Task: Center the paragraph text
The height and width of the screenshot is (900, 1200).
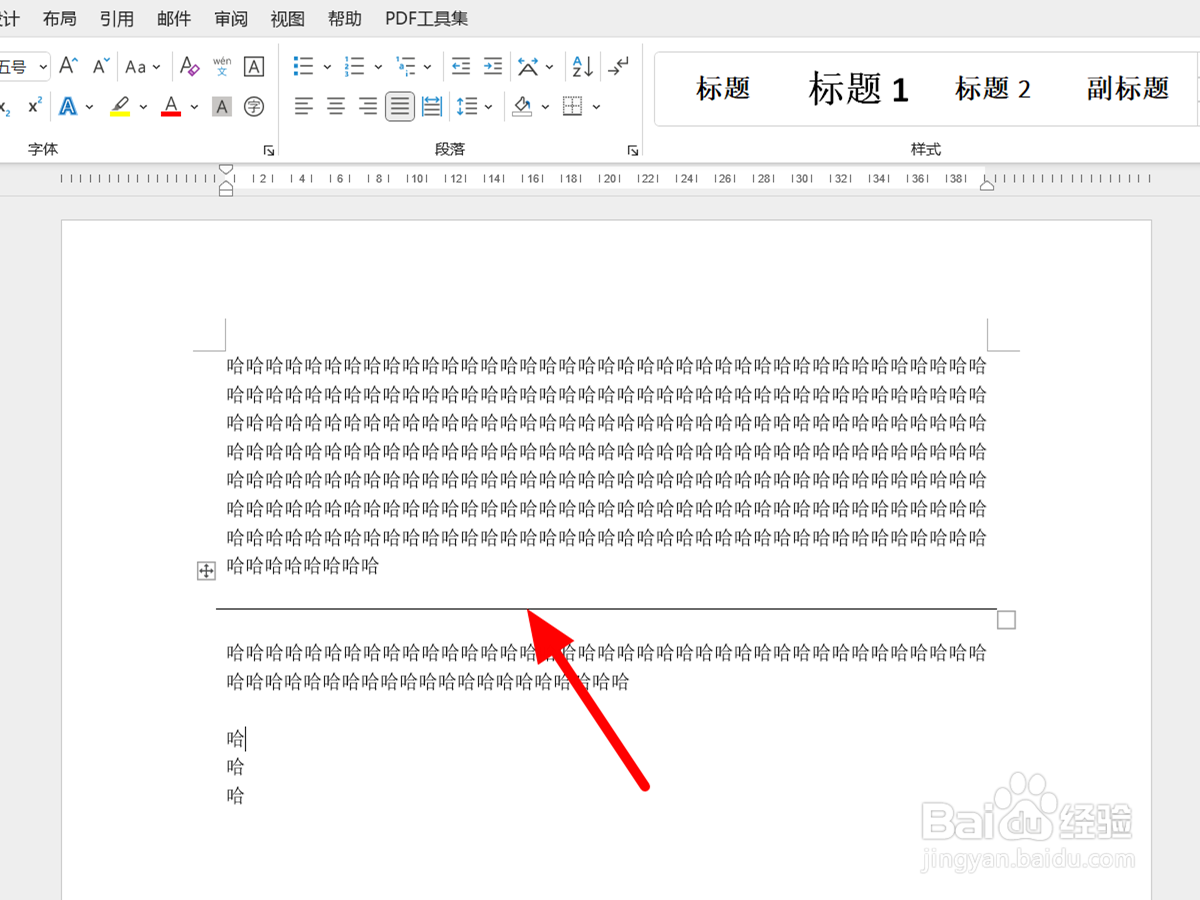Action: [336, 106]
